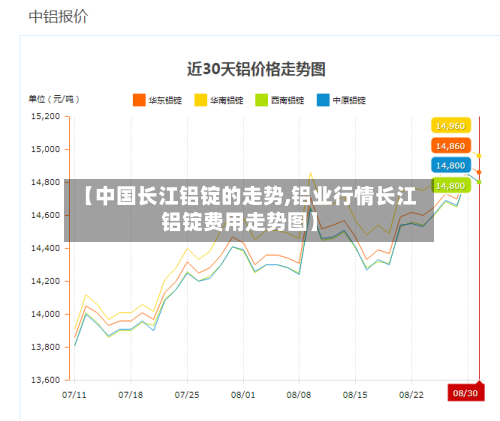This screenshot has height=421, width=500.
Task: Click the 14,800 y-axis label
Action: 46,182
